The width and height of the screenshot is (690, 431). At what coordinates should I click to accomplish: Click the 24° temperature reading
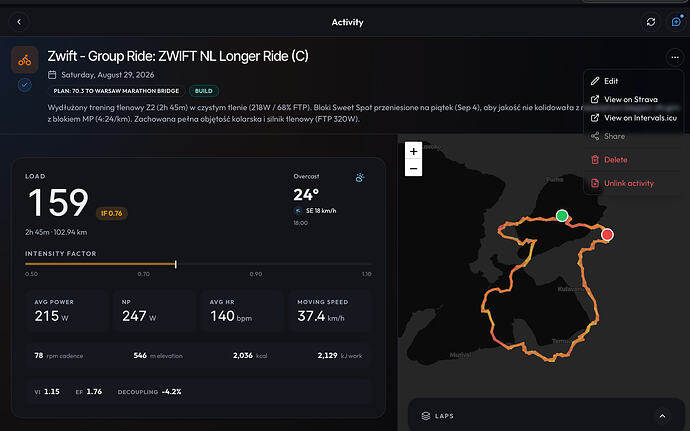306,195
